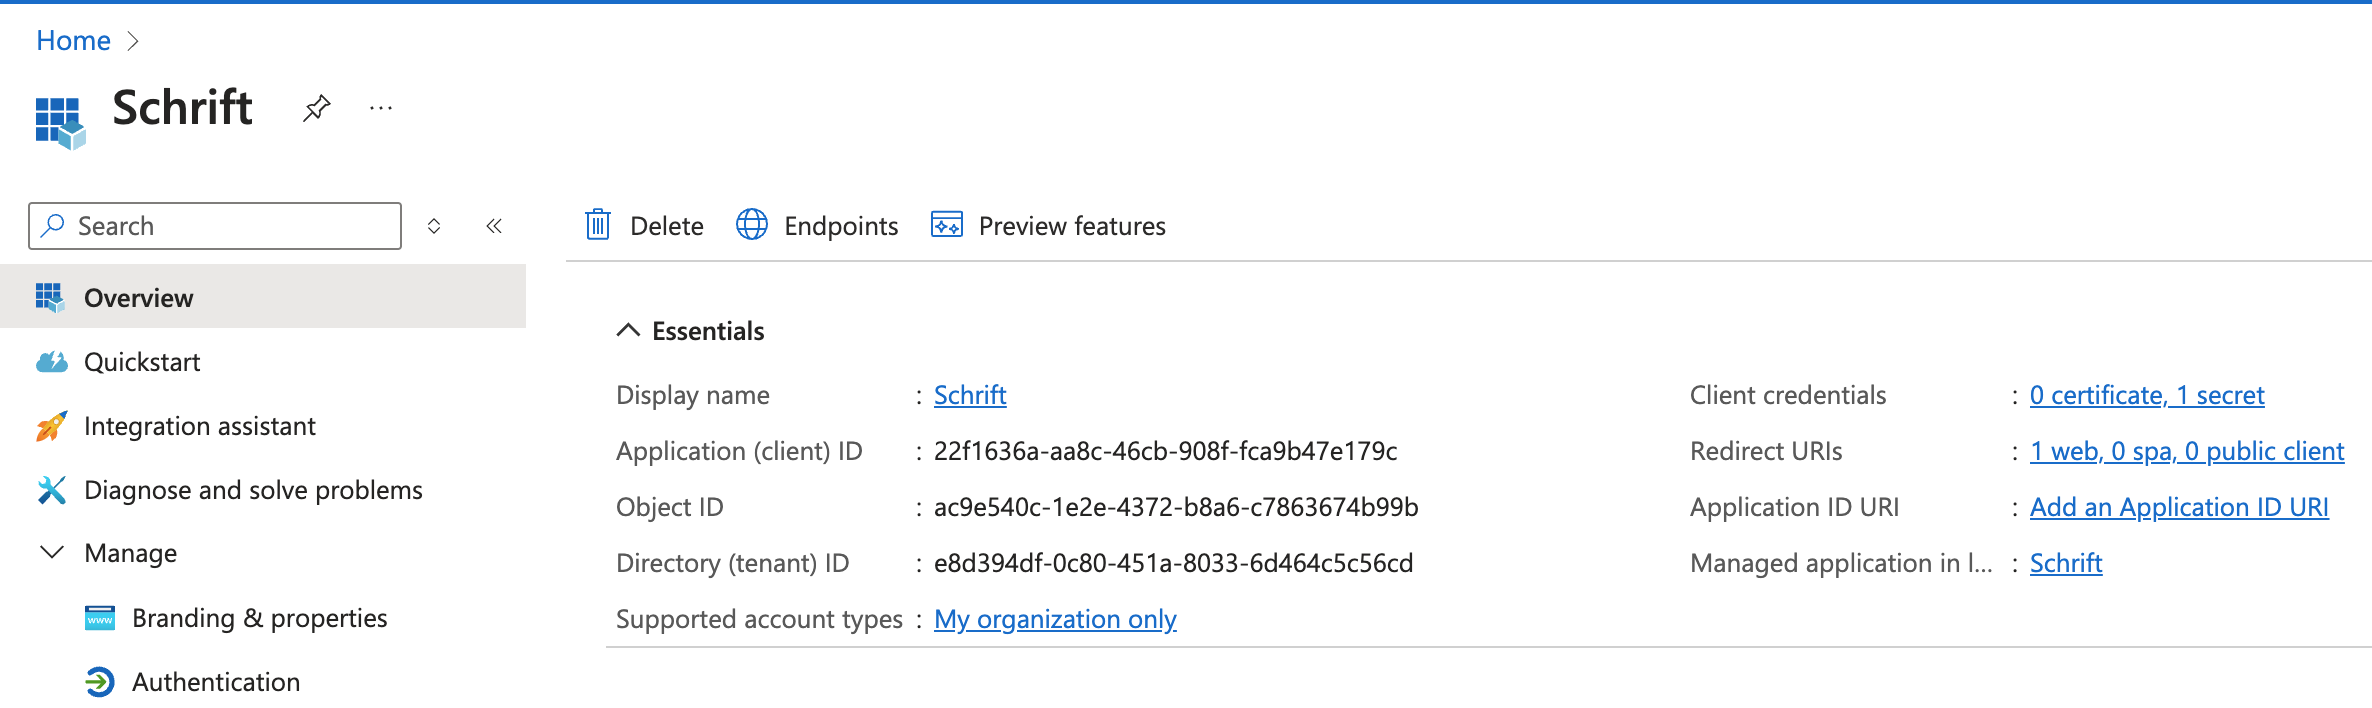Click the Endpoints globe icon
This screenshot has width=2372, height=708.
point(752,225)
